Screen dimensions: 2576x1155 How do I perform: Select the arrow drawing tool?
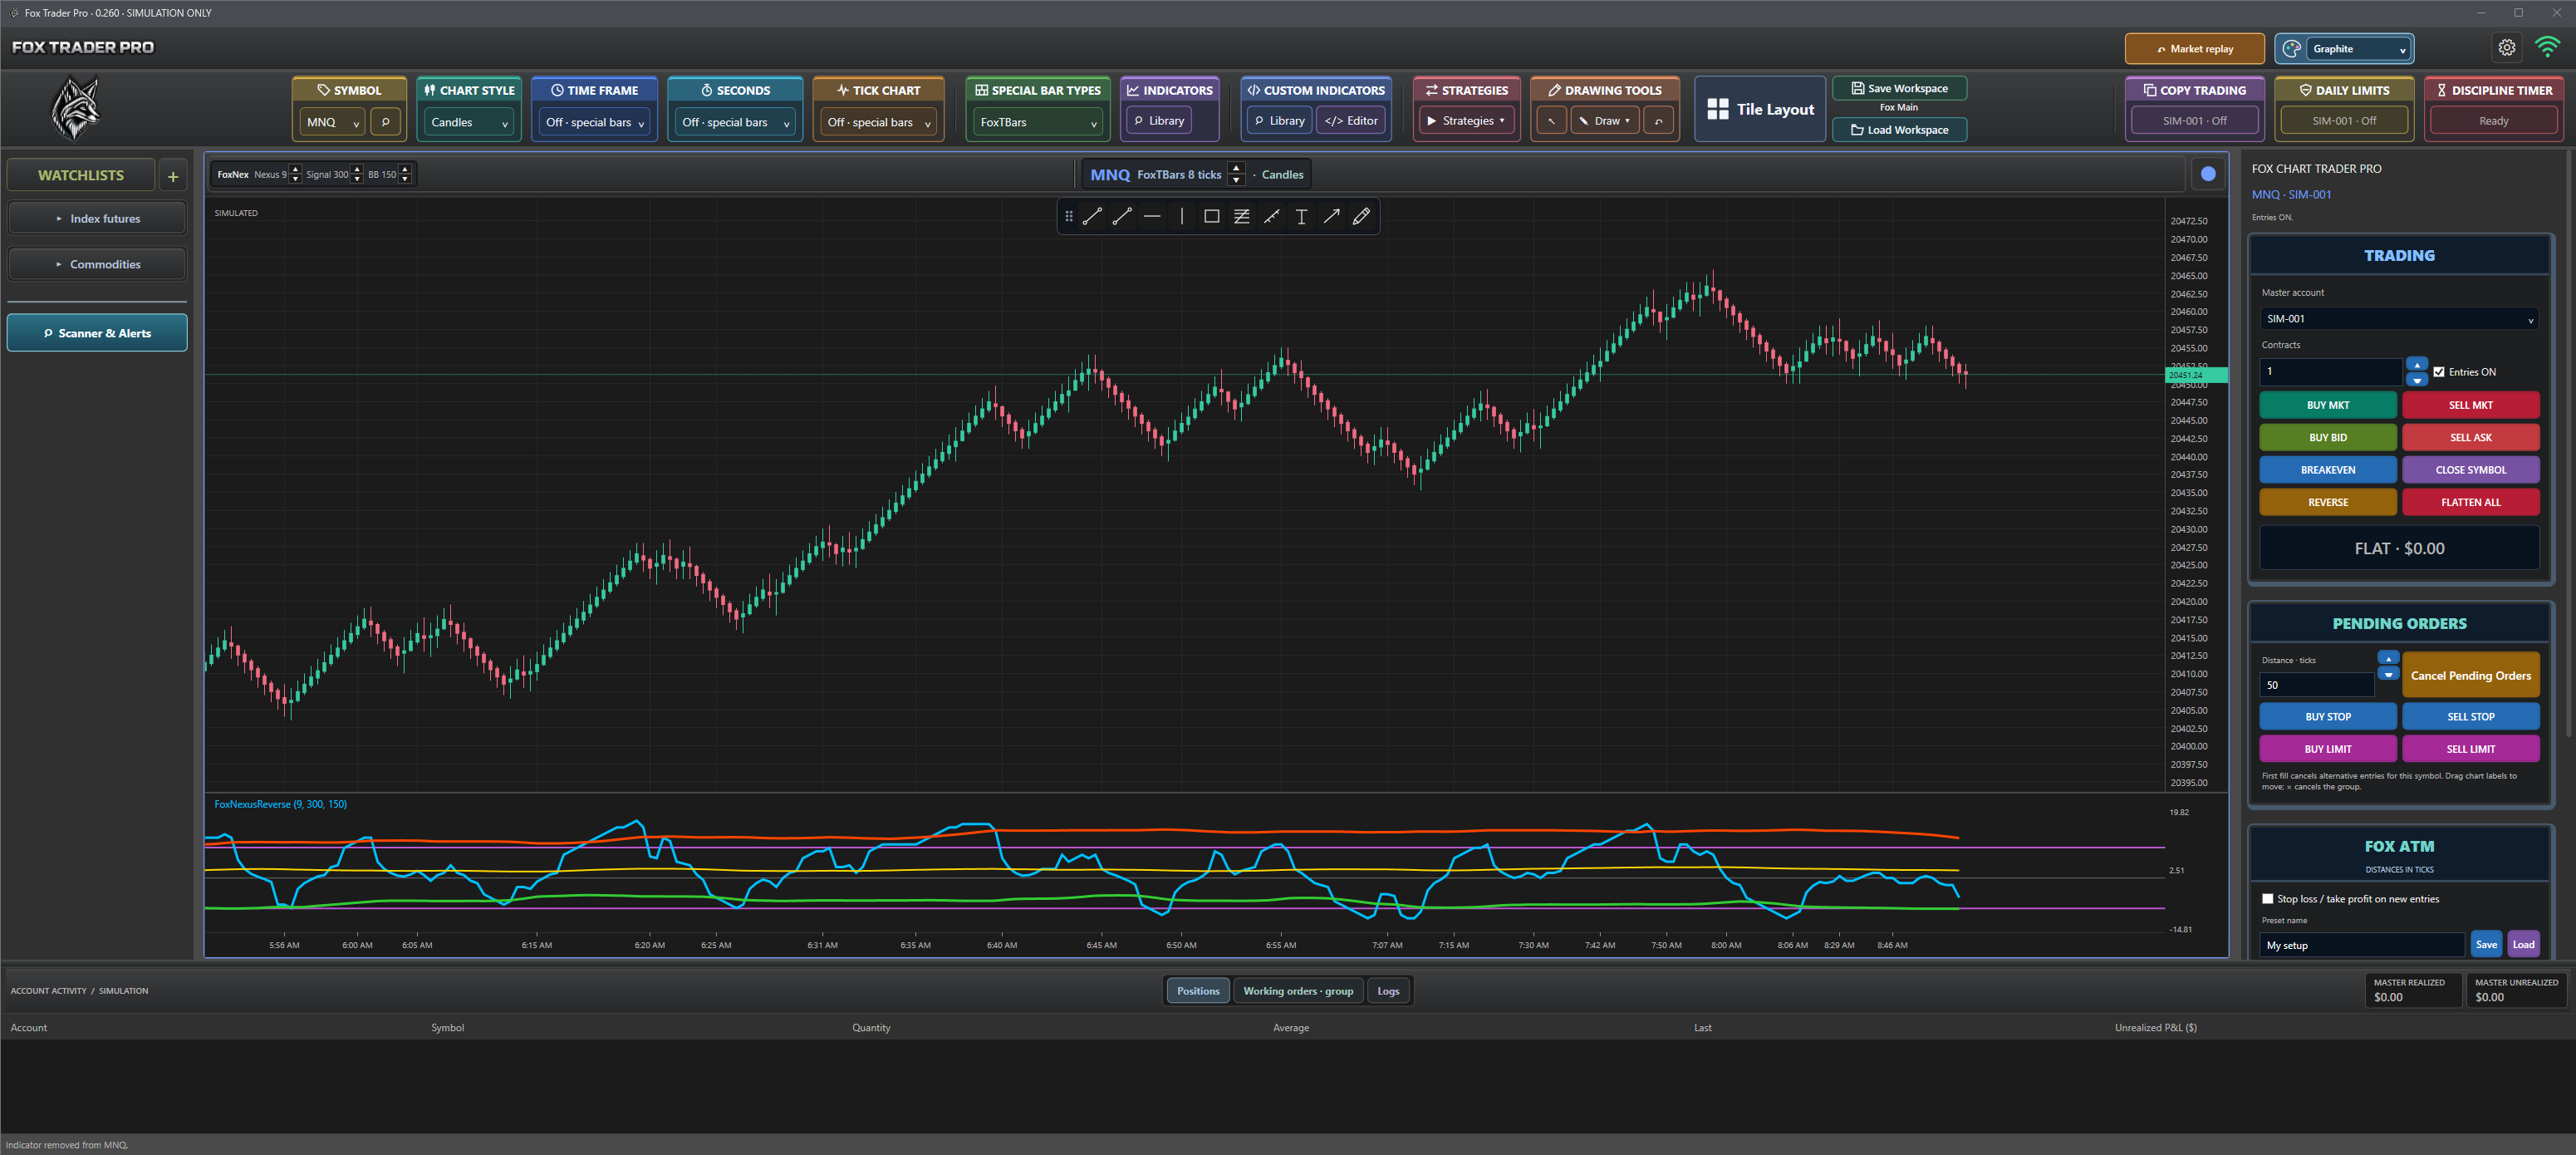coord(1331,216)
